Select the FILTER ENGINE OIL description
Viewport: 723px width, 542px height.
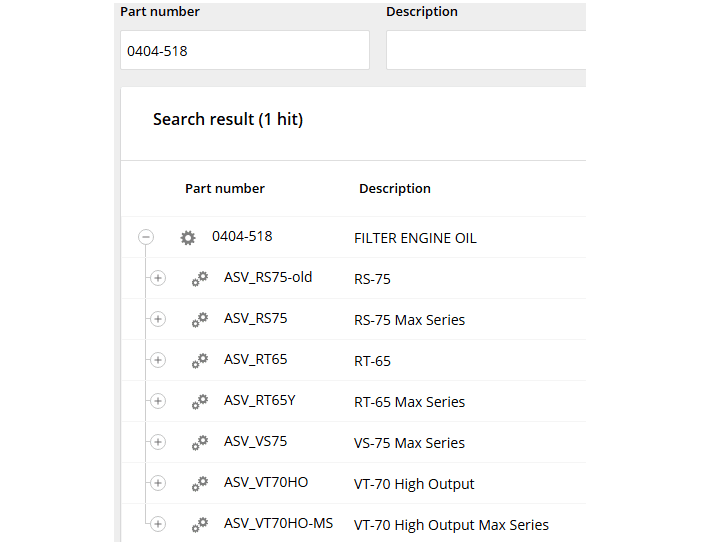click(415, 238)
